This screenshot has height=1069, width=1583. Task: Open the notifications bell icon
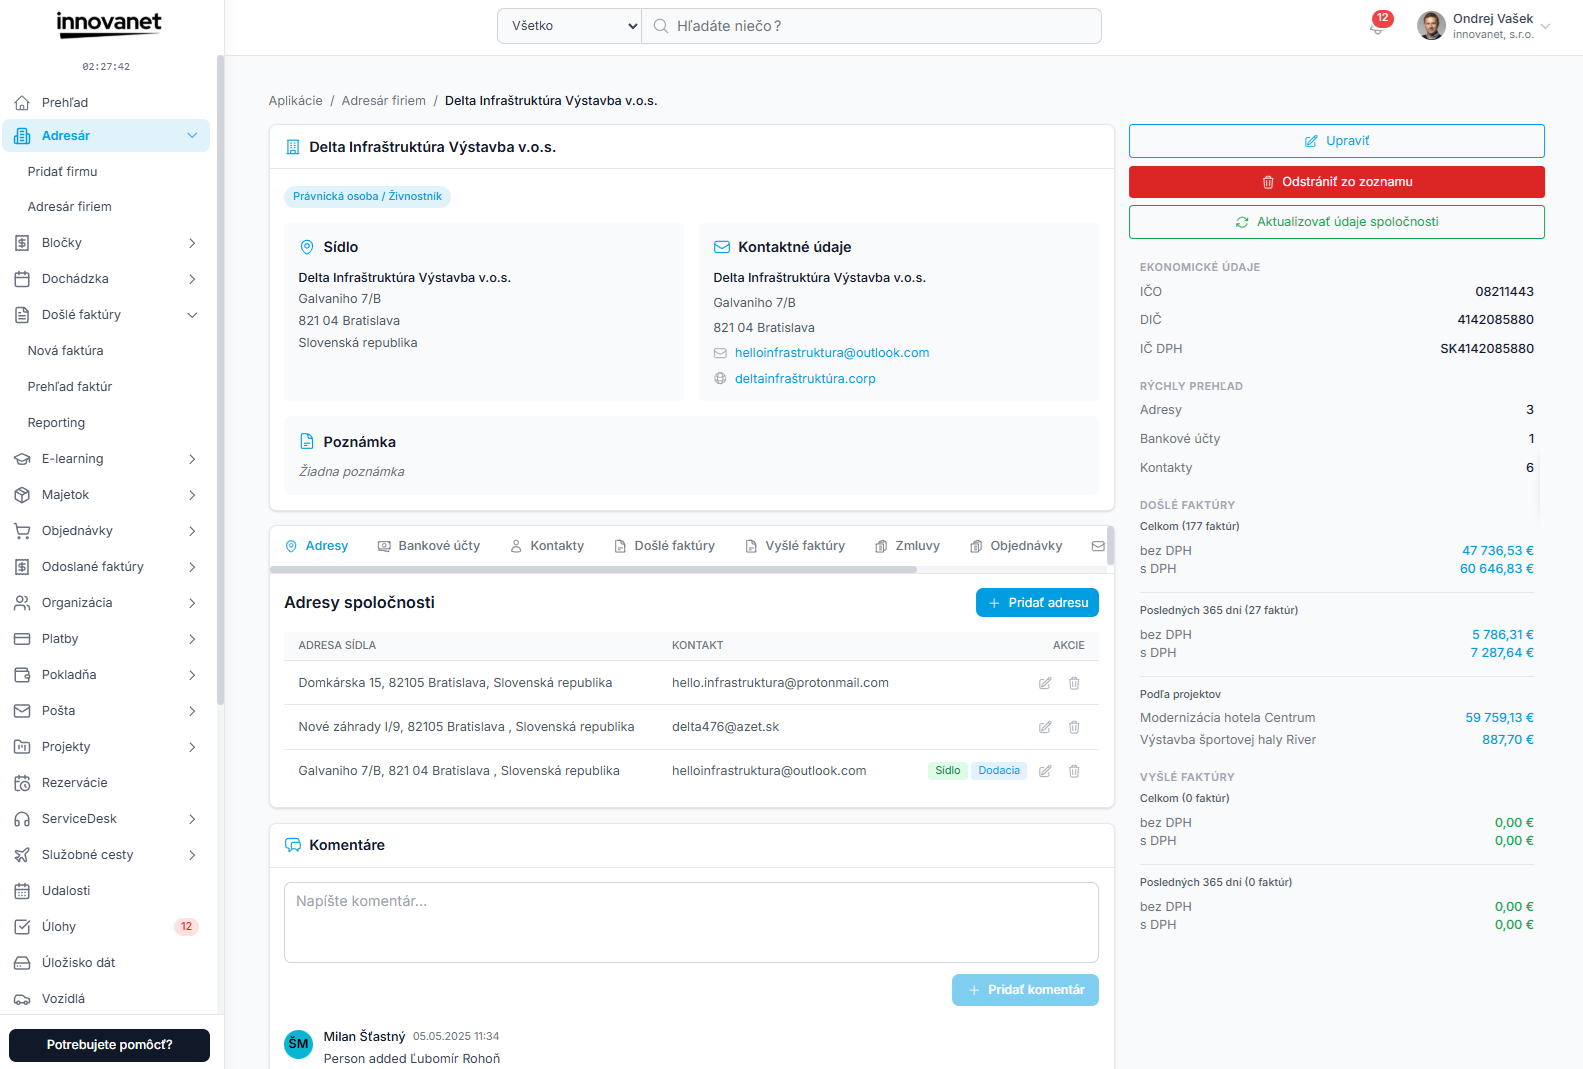tap(1377, 27)
